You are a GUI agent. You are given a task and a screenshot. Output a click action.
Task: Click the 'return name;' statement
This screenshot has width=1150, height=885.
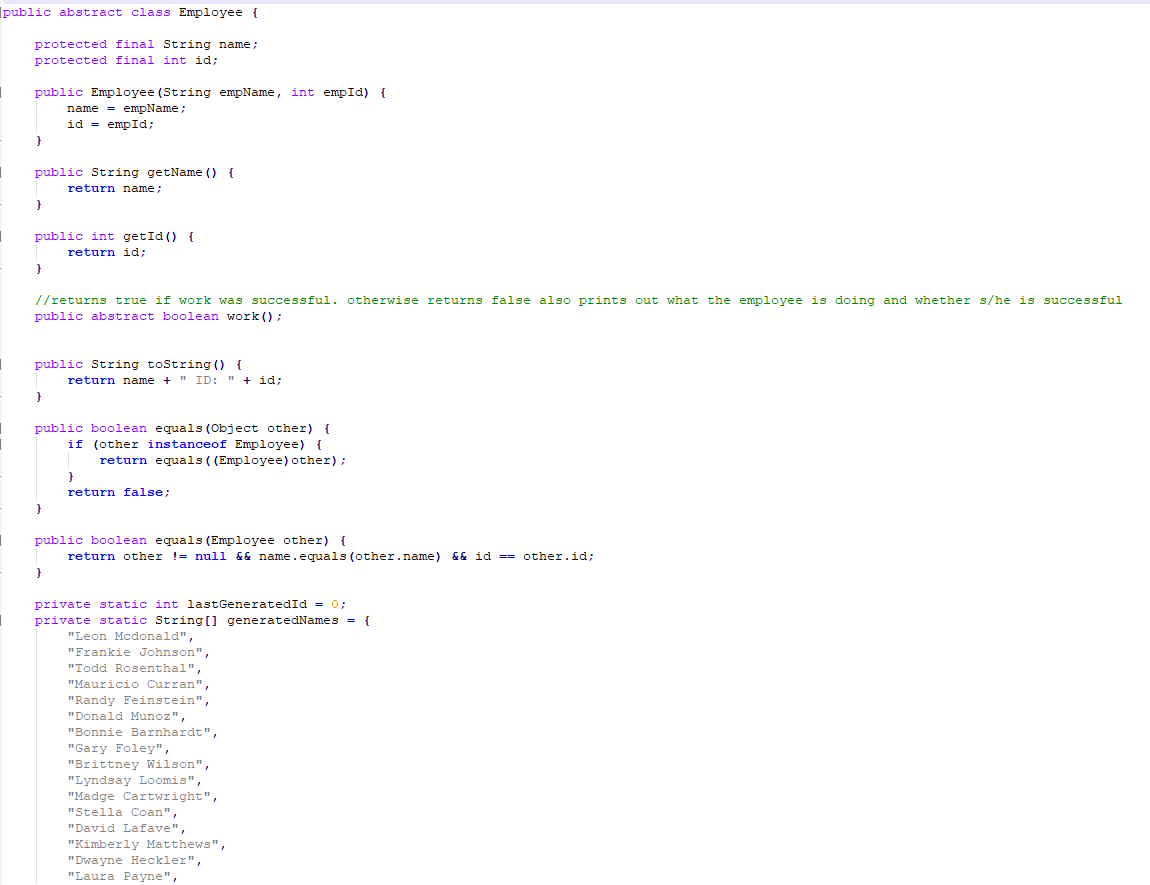[115, 188]
